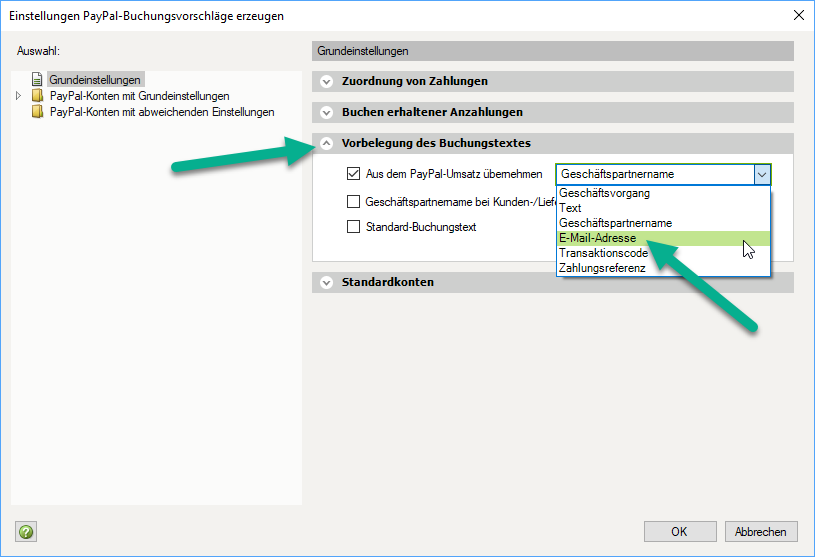The image size is (815, 557).
Task: Choose Text from the dropdown list
Action: 663,208
